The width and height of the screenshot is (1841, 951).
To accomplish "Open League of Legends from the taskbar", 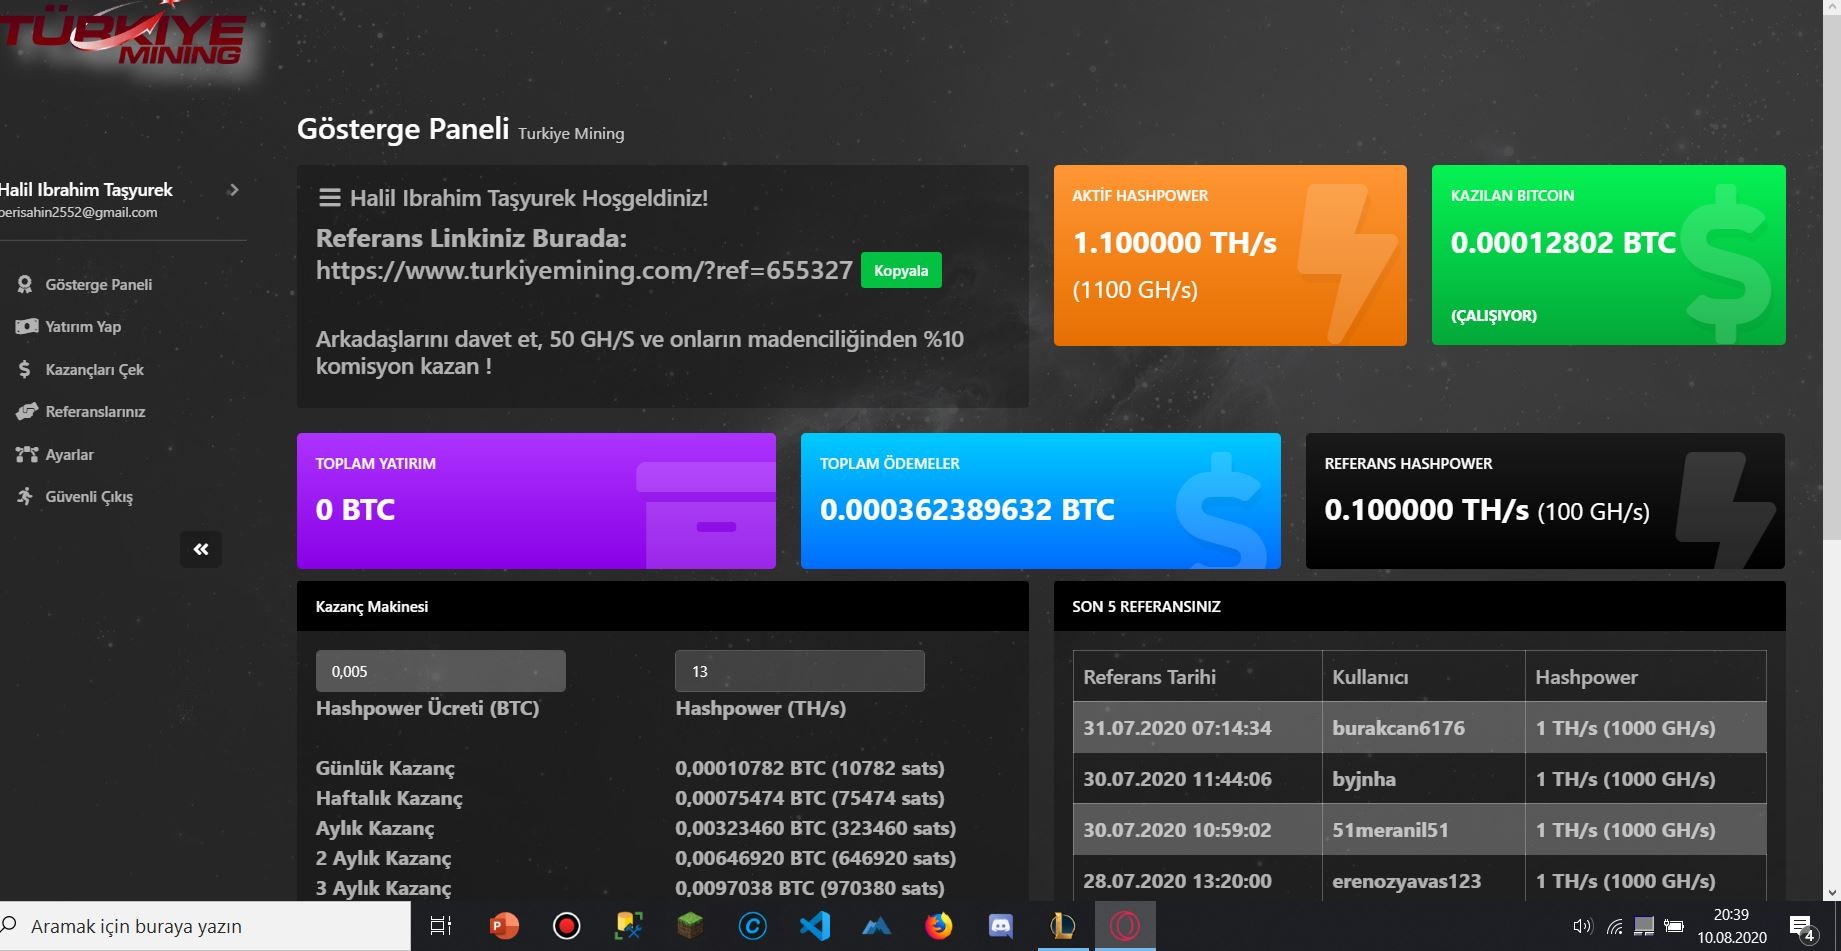I will coord(1062,926).
